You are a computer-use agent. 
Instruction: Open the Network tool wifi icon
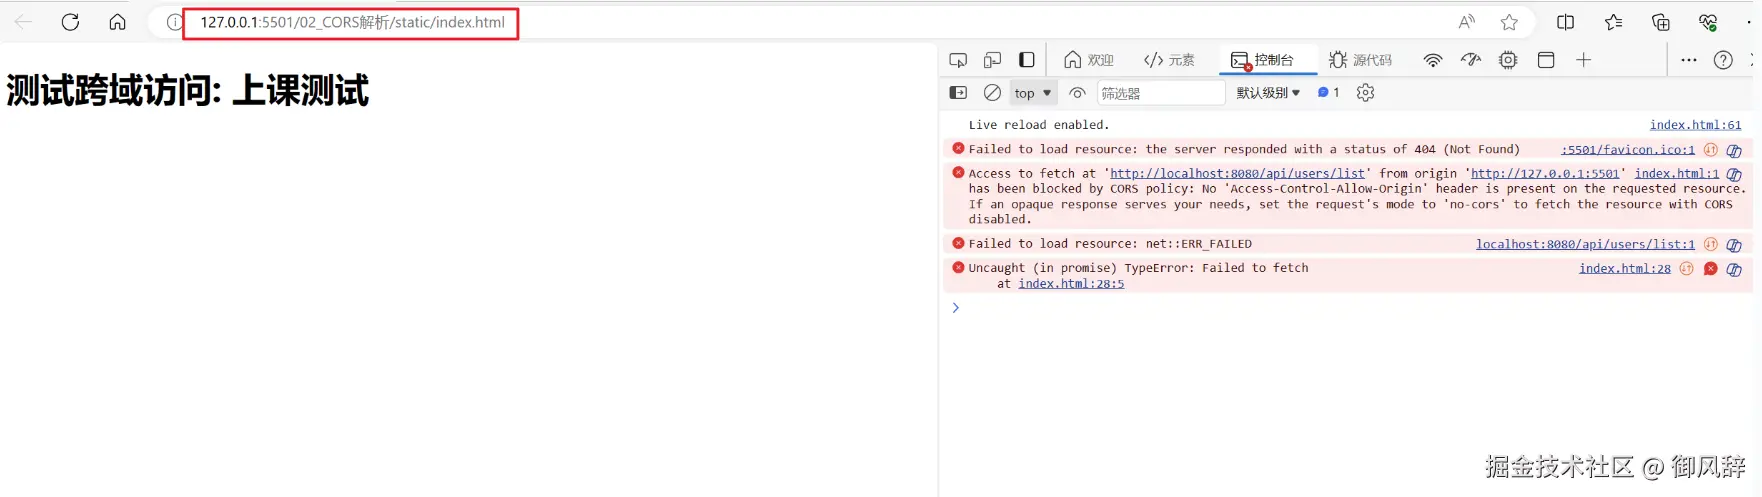click(1433, 60)
